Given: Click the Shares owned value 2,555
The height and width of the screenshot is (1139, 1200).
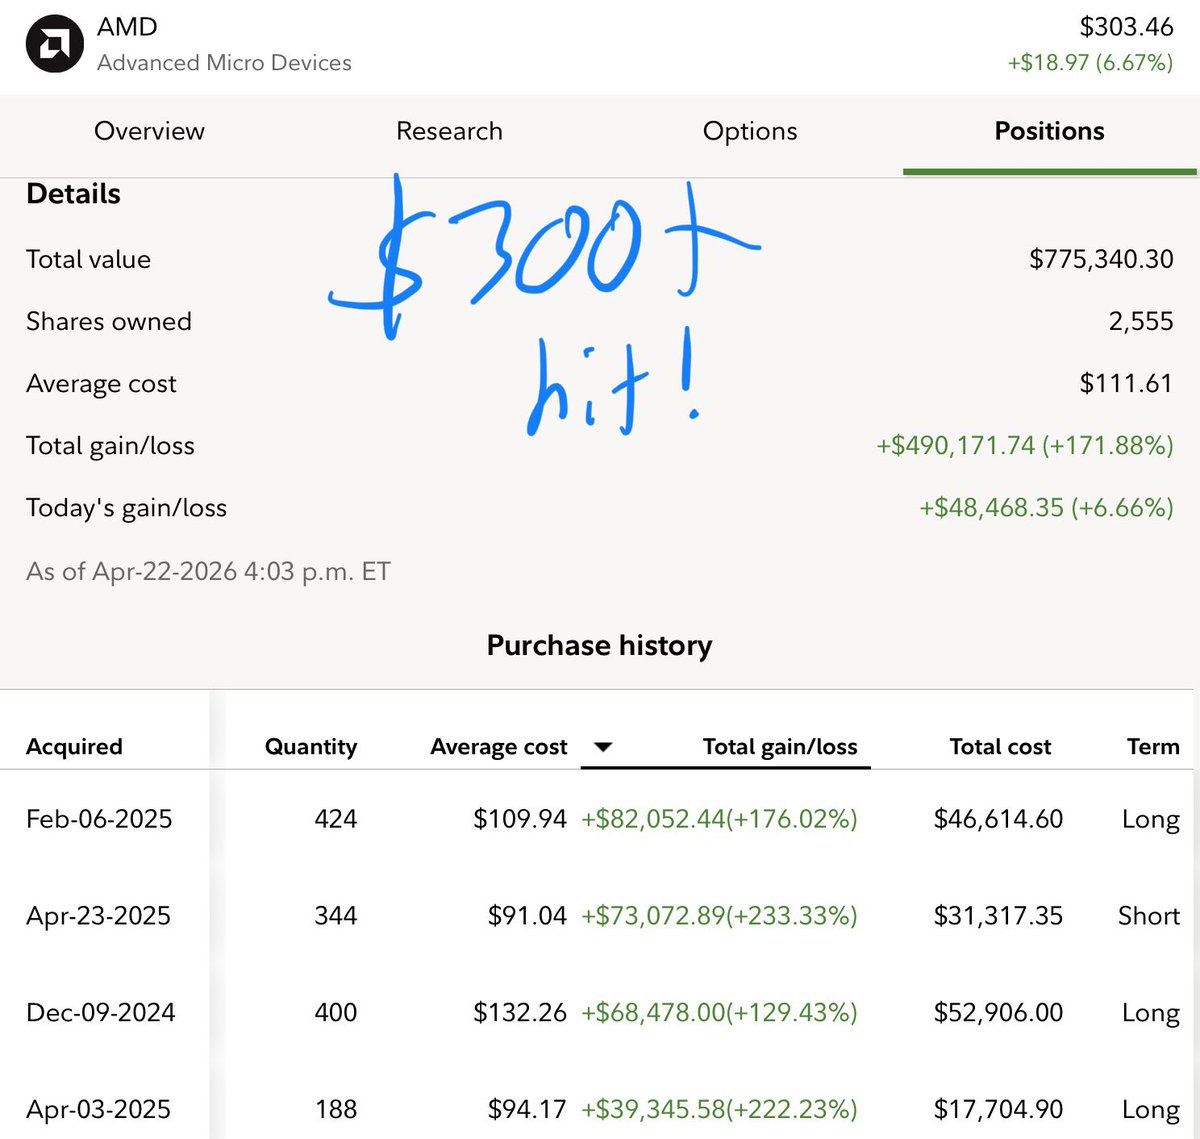Looking at the screenshot, I should pos(1141,321).
